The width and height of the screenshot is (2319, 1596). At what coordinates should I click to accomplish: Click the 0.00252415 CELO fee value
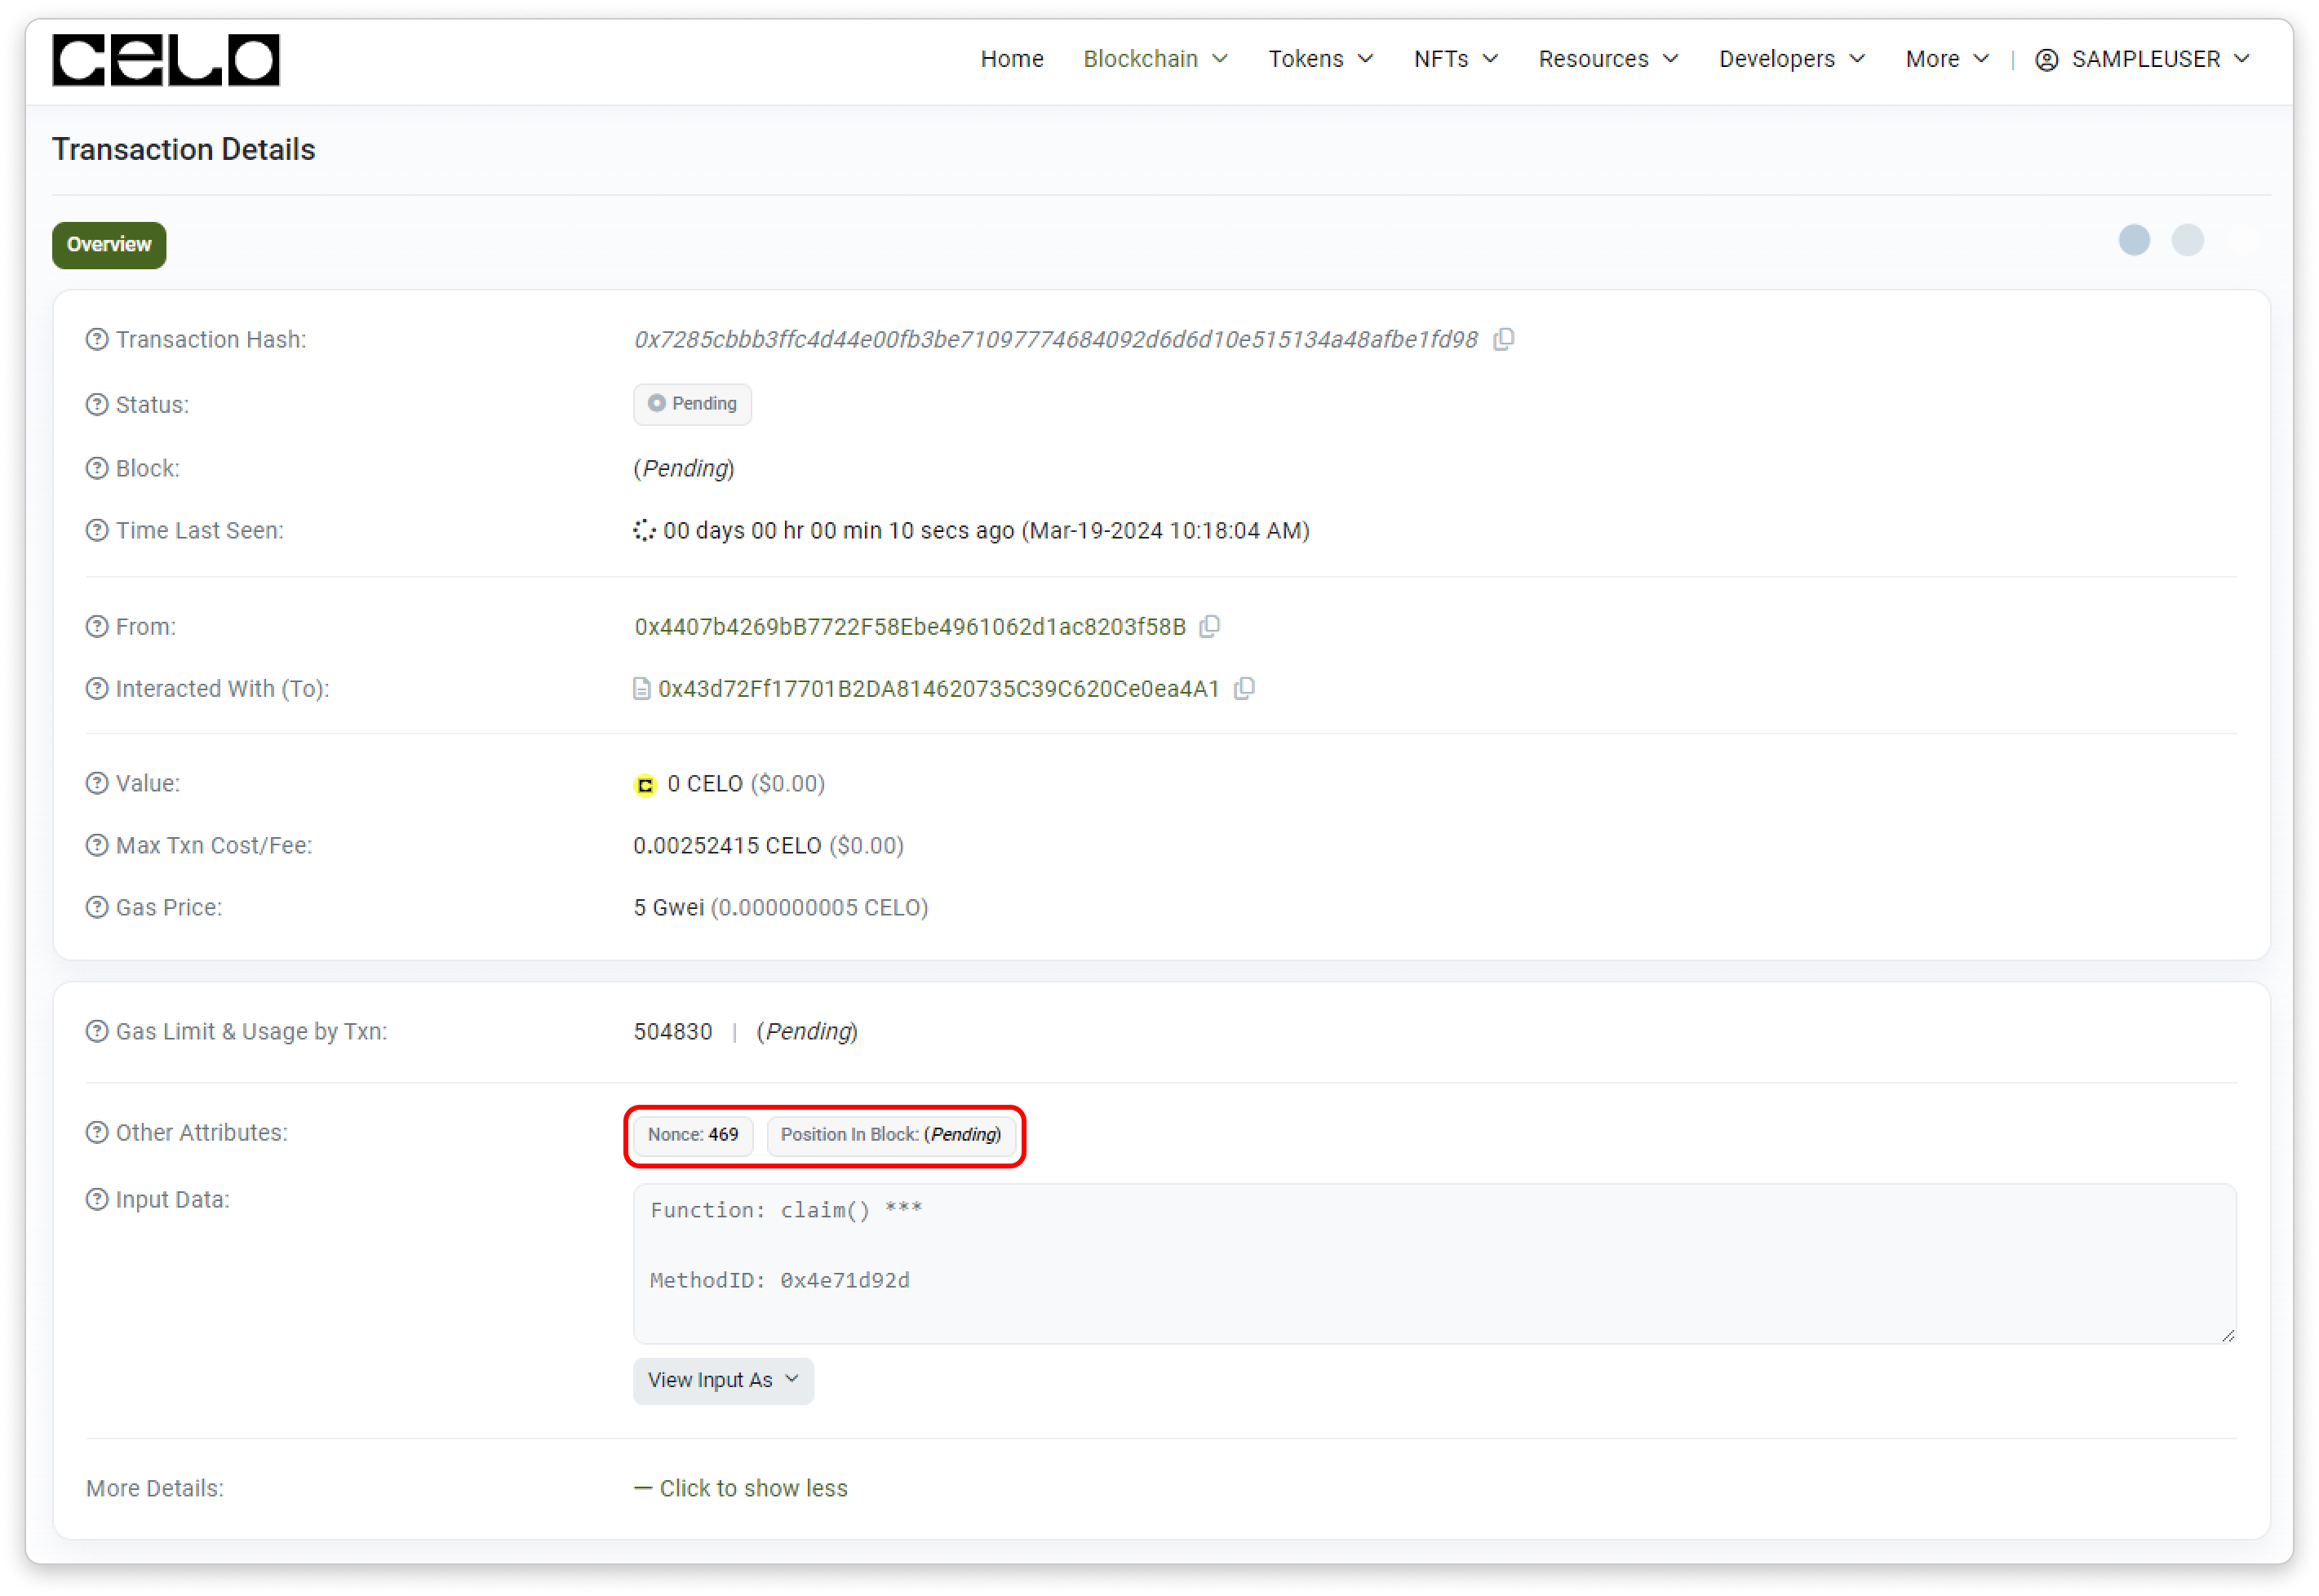[x=727, y=845]
